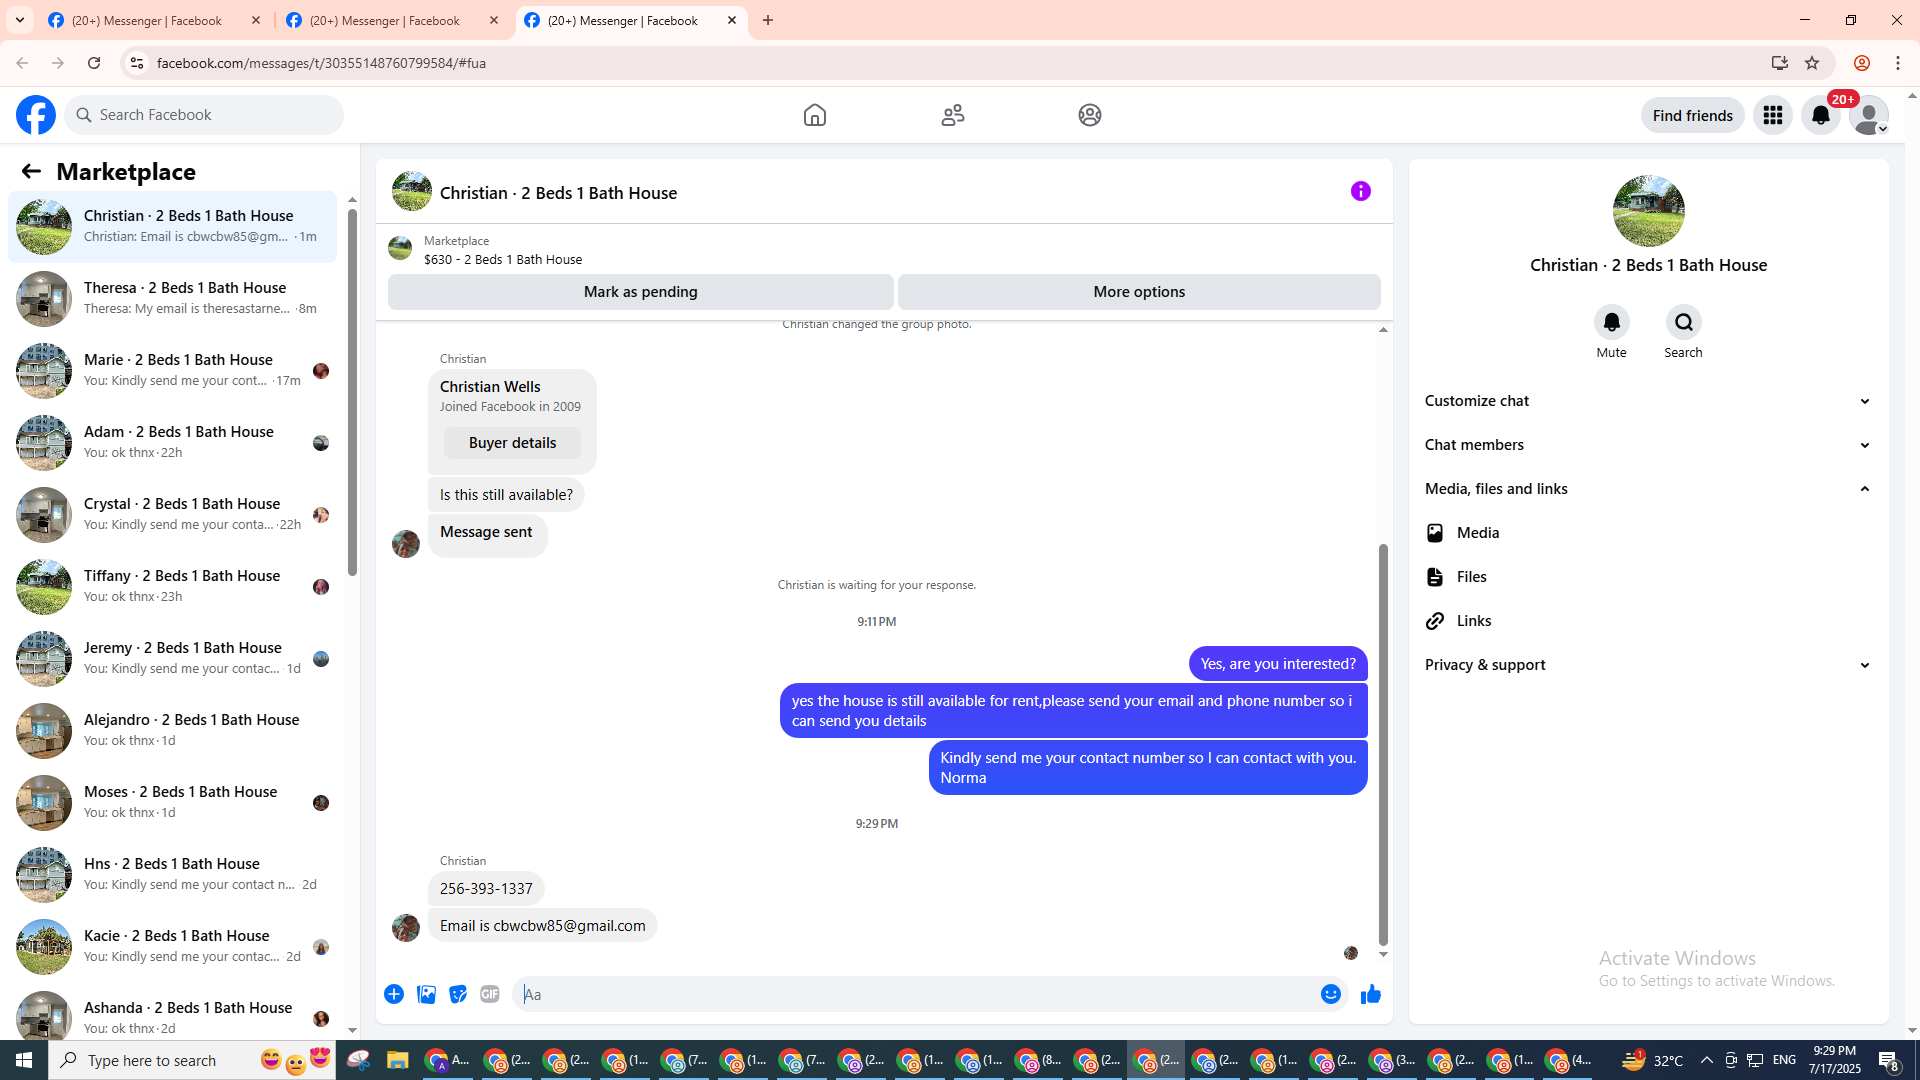Image resolution: width=1920 pixels, height=1080 pixels.
Task: Open Moses 2 Beds 1 Bath House chat
Action: click(x=173, y=803)
